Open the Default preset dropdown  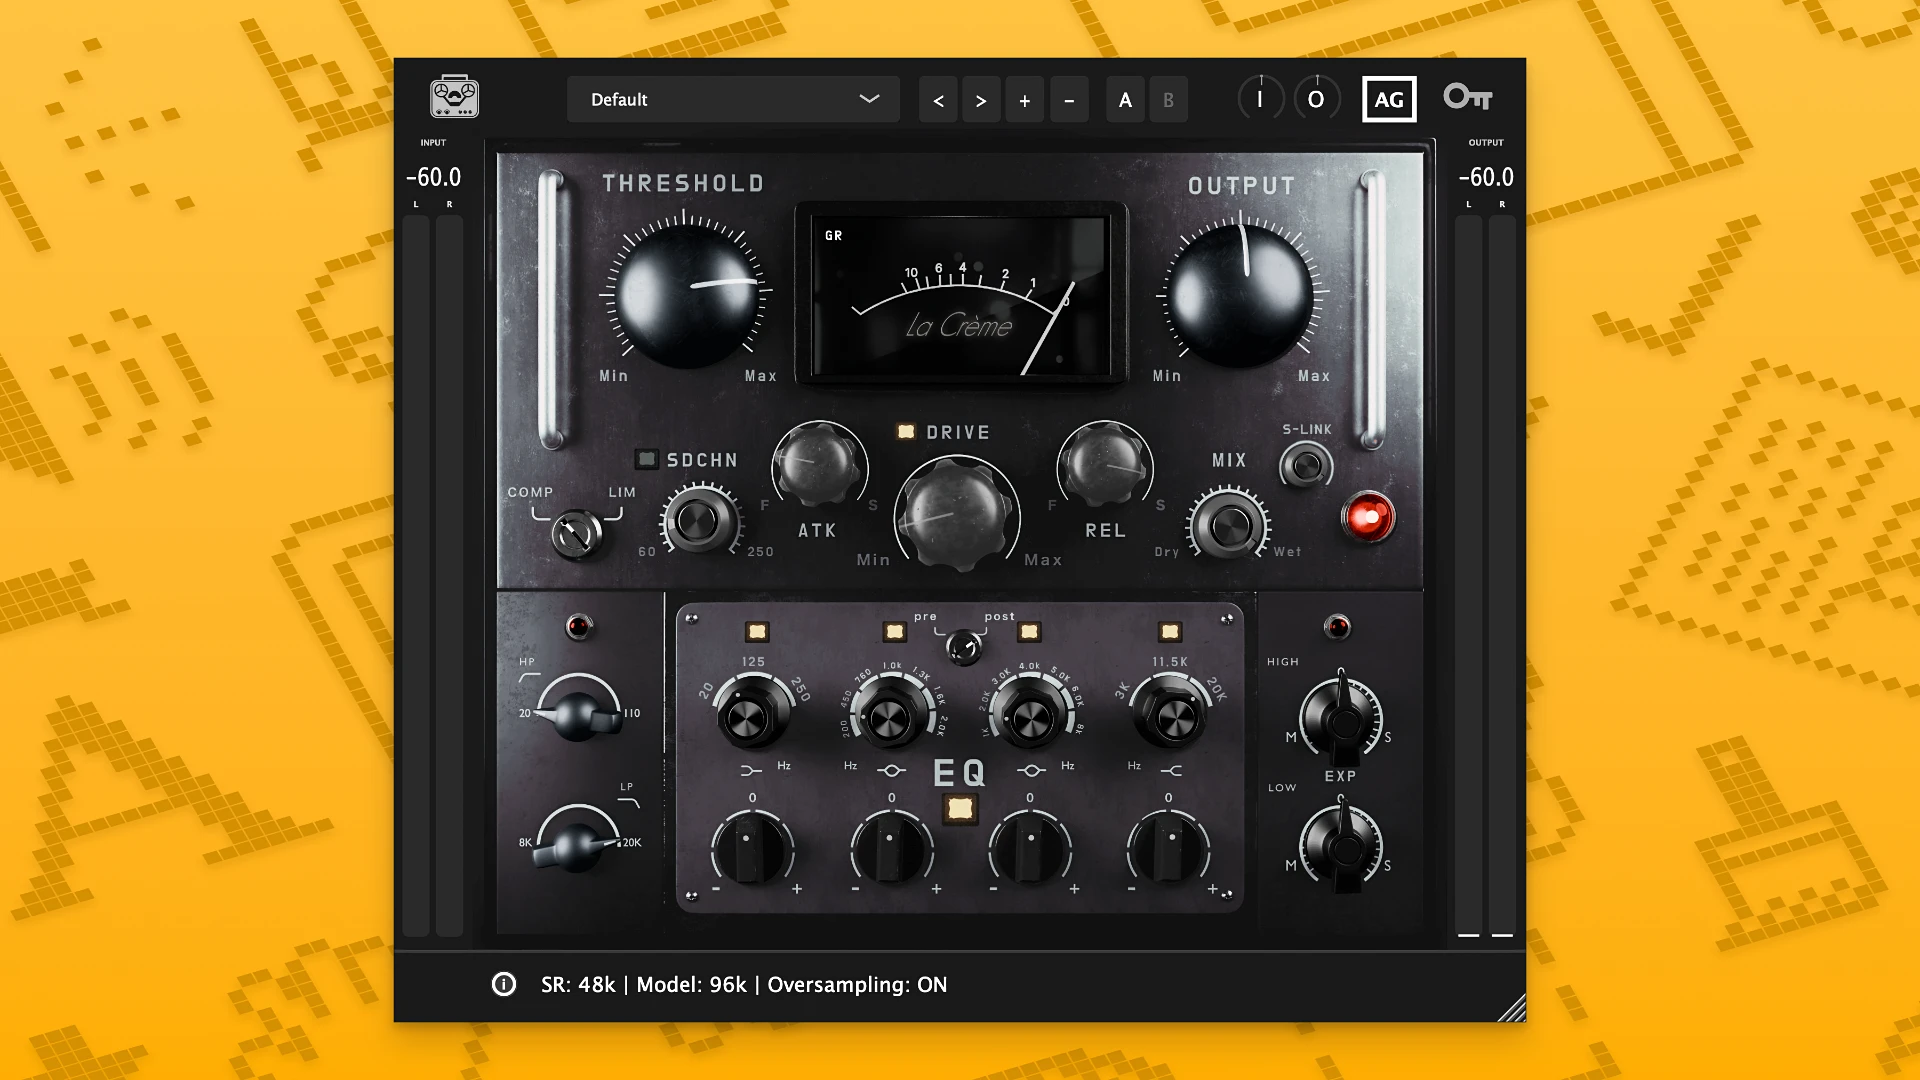tap(732, 99)
